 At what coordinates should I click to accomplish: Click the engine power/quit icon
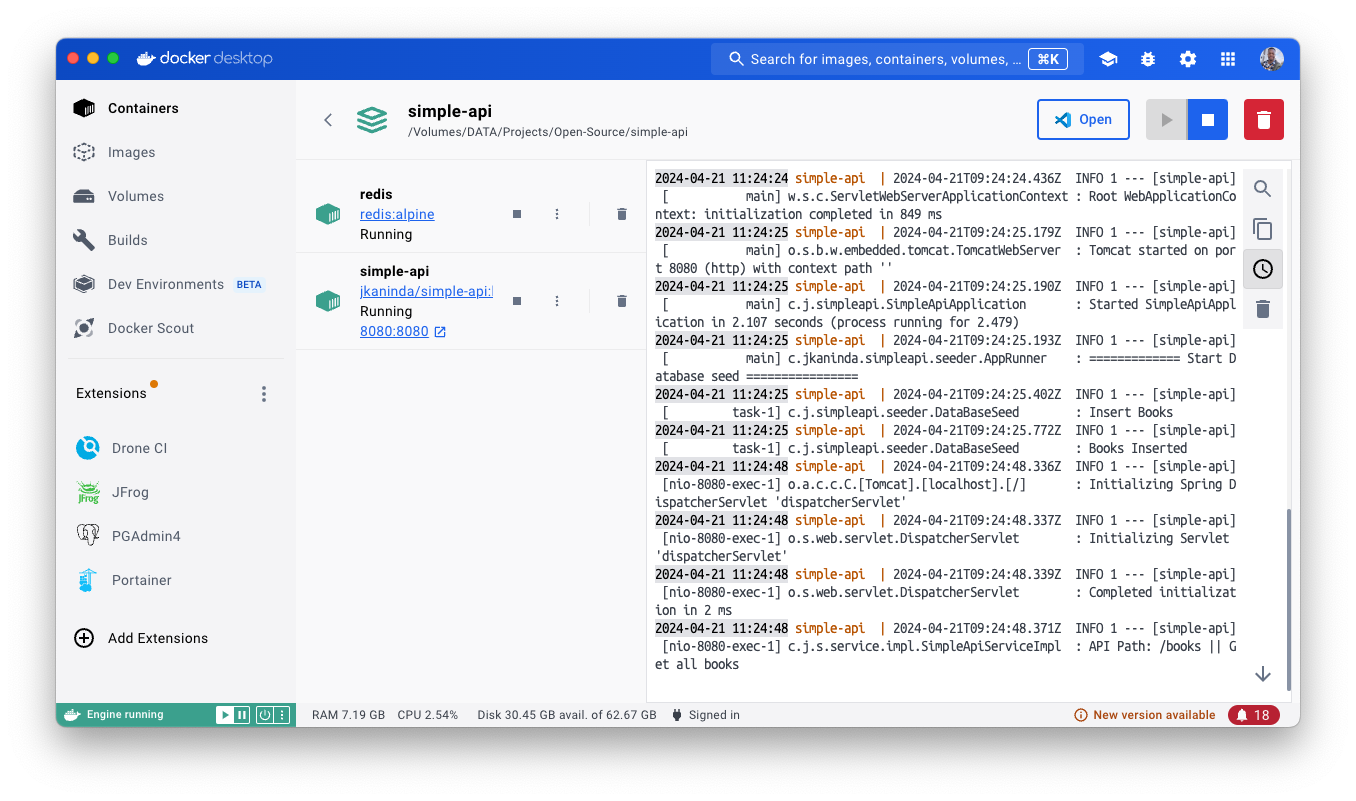[265, 715]
